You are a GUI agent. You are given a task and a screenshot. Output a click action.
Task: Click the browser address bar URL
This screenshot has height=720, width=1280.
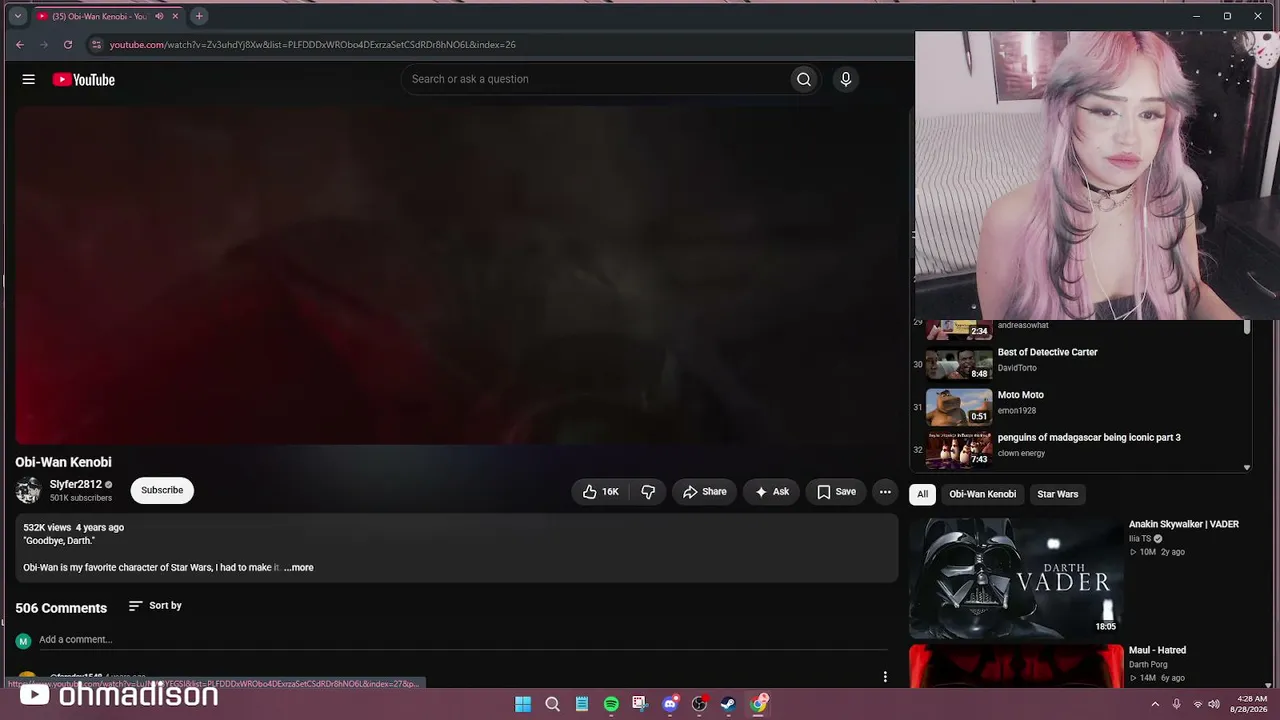[x=313, y=45]
